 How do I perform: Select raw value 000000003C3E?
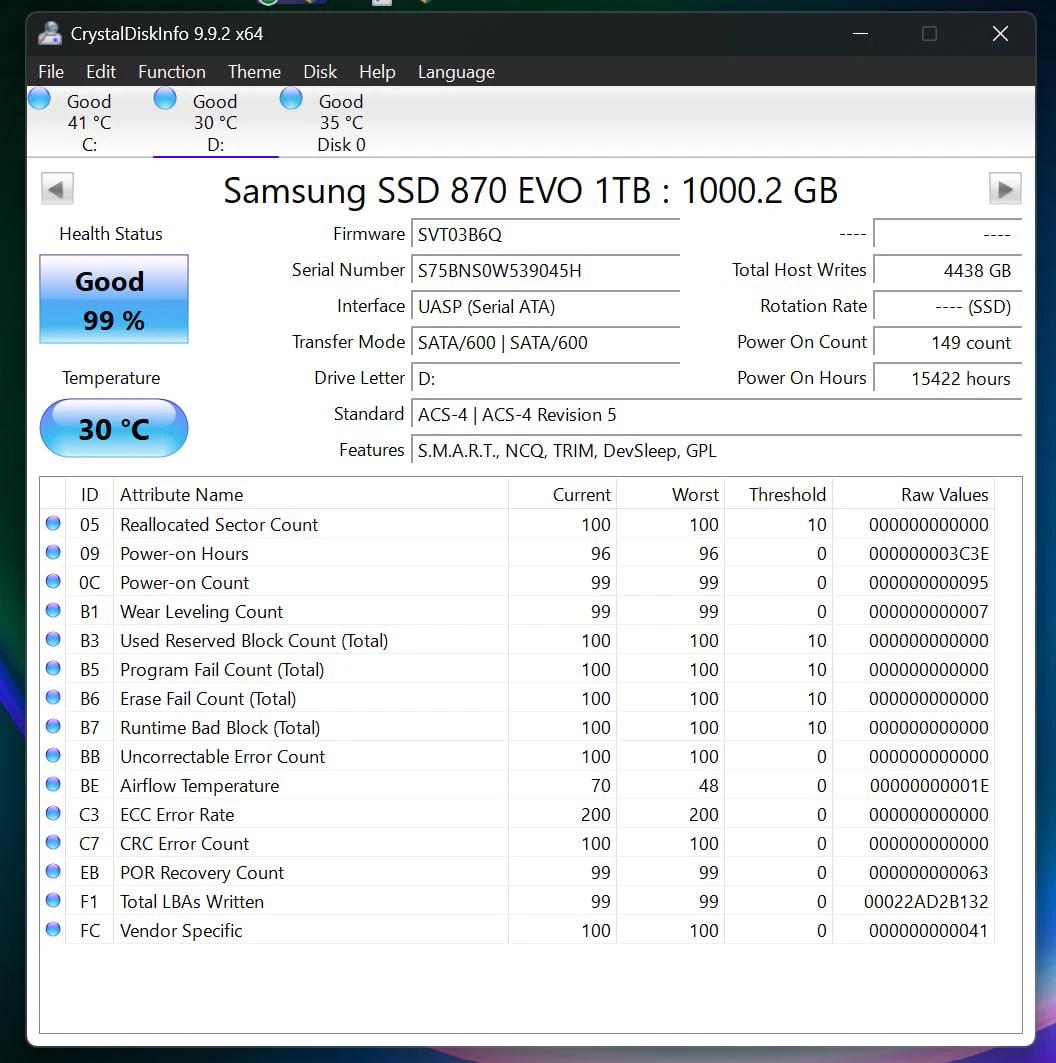tap(929, 554)
